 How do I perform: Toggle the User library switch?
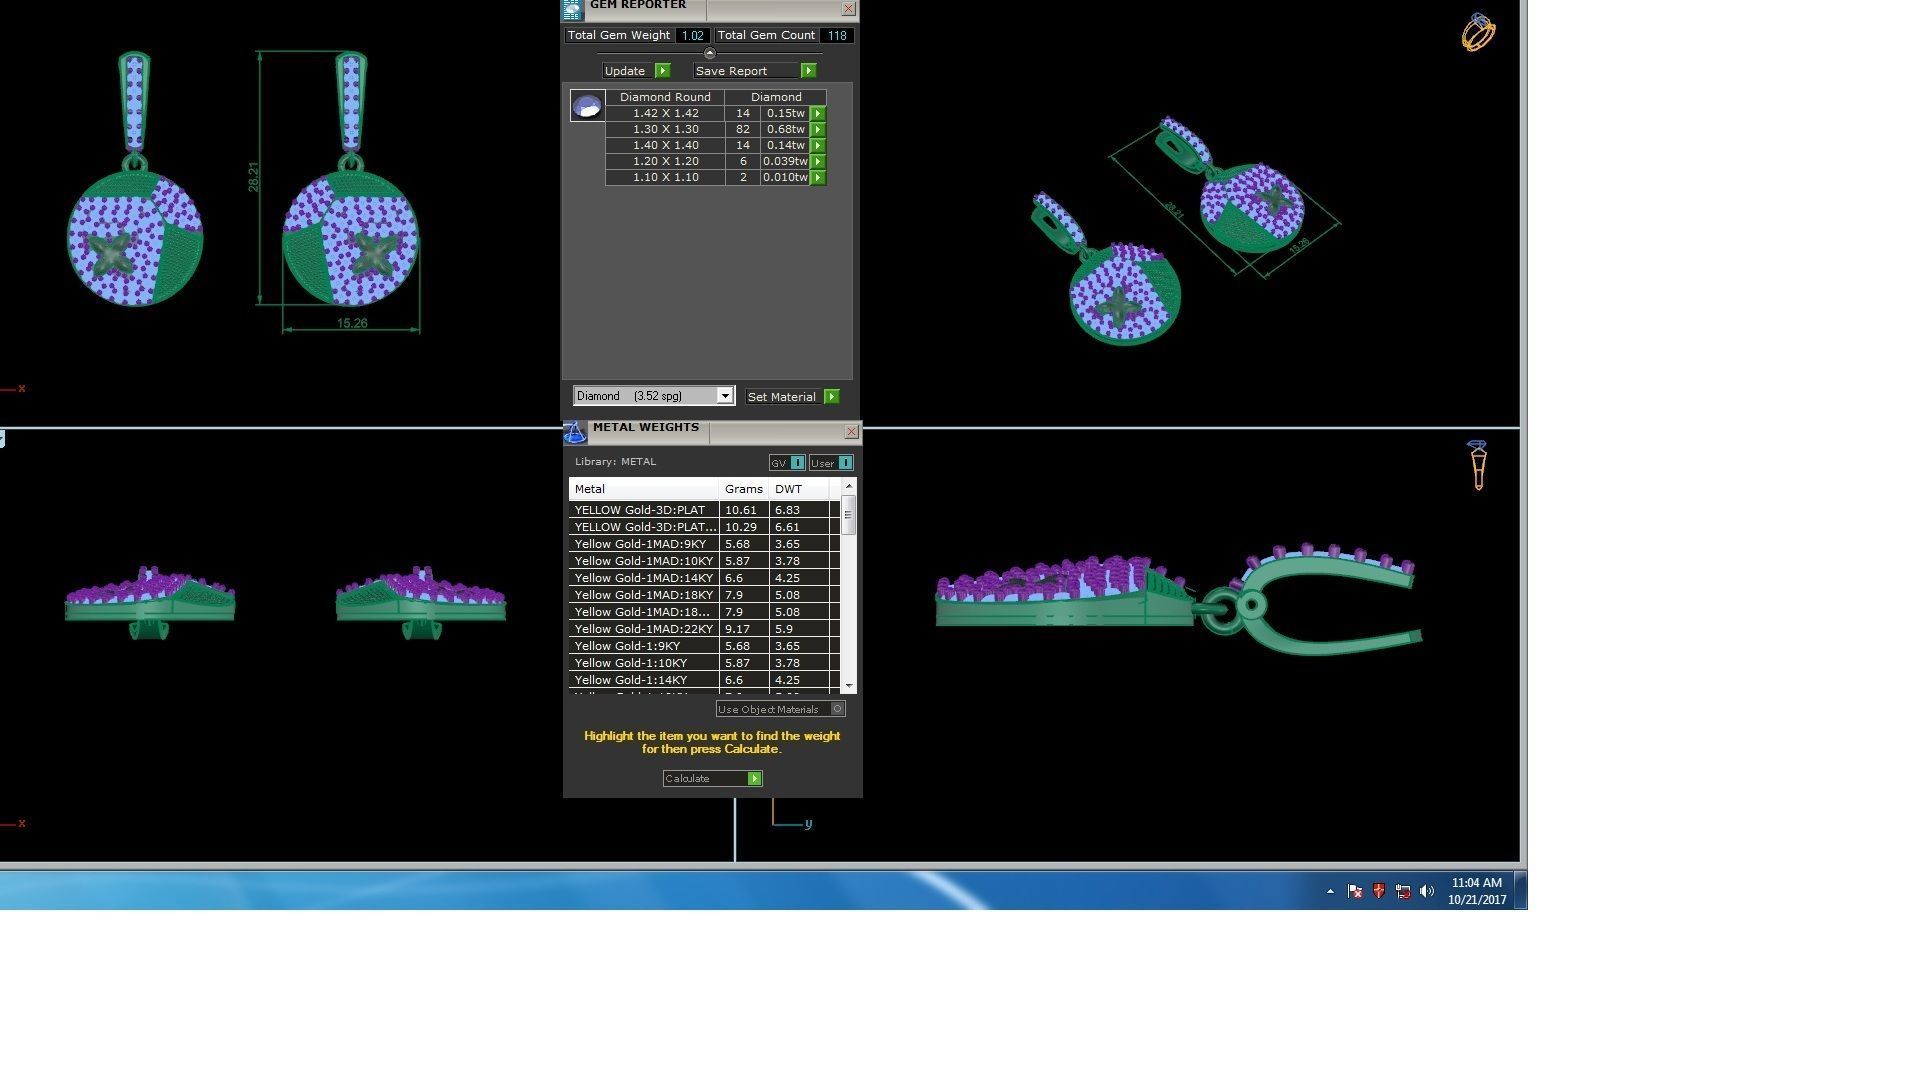click(x=845, y=463)
